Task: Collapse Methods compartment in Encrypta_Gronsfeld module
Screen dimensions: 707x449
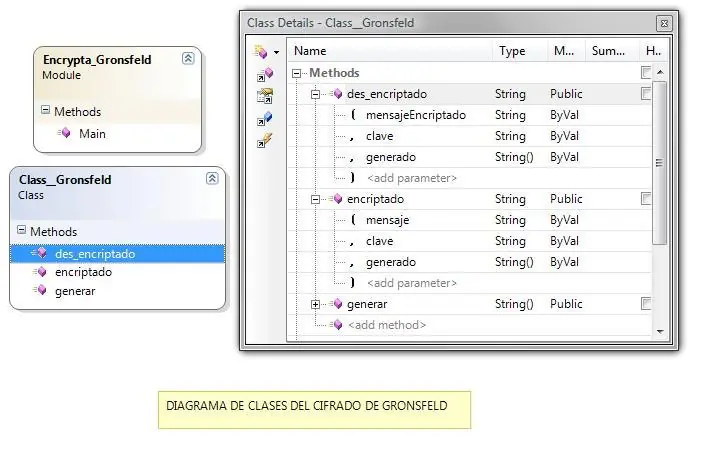Action: pos(45,110)
